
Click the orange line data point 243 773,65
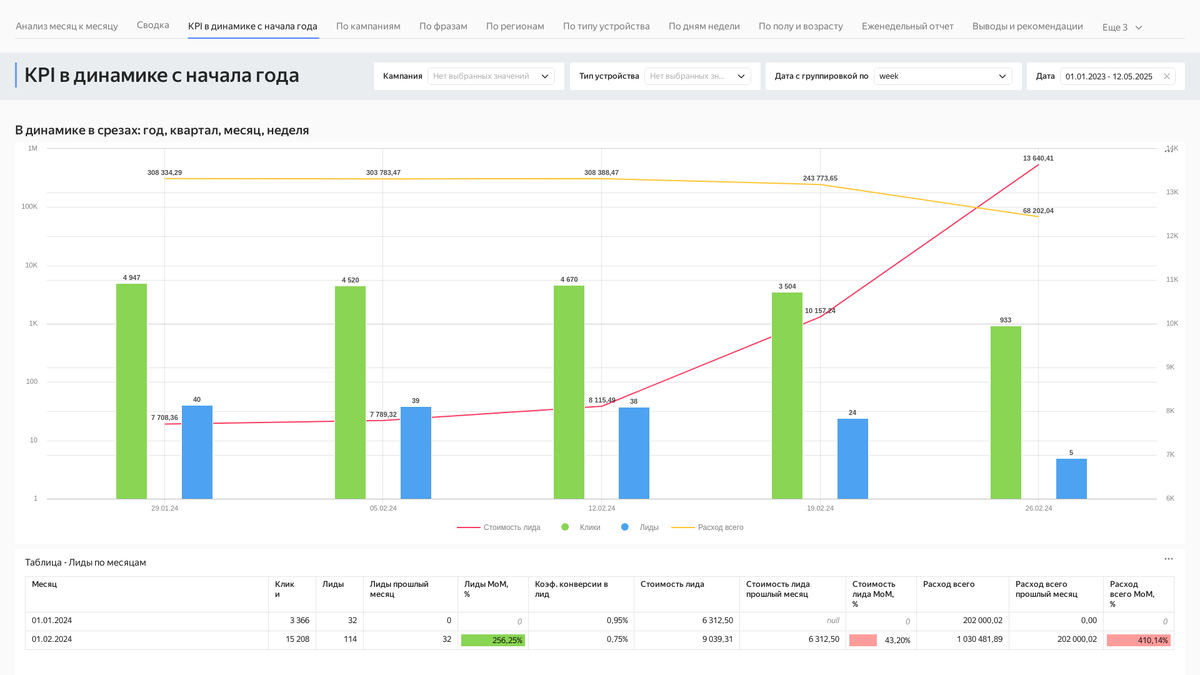point(820,184)
